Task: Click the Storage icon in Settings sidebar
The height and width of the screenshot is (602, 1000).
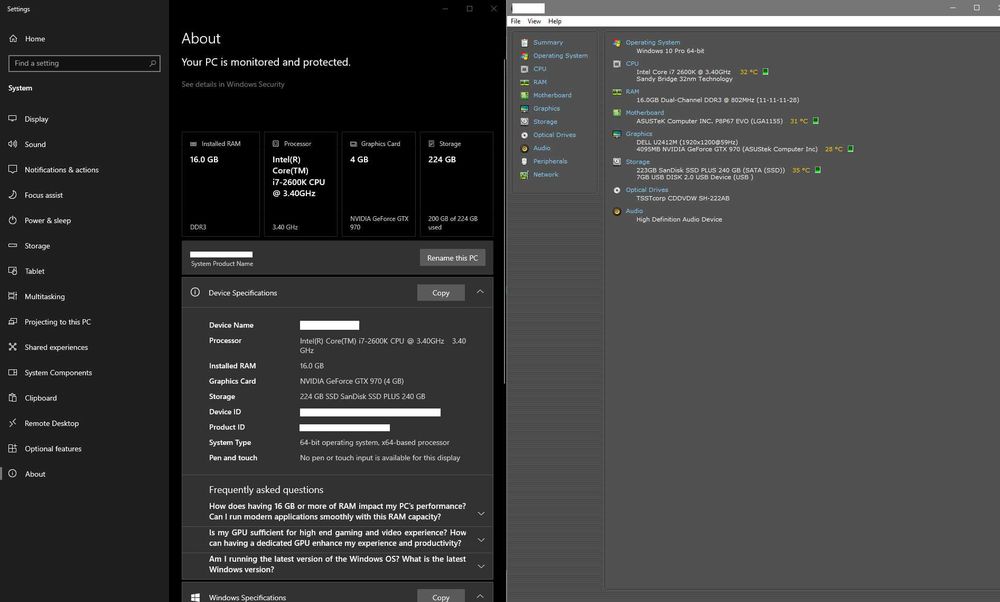Action: click(13, 246)
